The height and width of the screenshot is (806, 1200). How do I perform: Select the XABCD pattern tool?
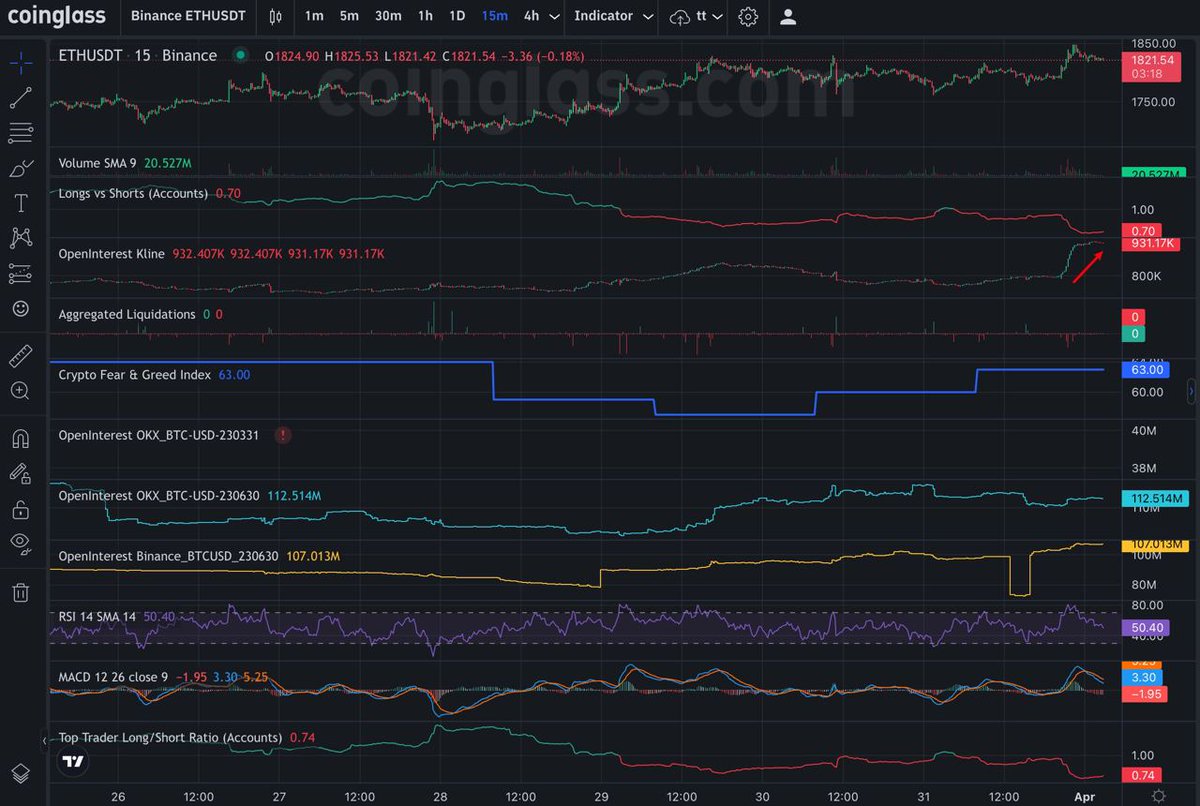coord(21,237)
